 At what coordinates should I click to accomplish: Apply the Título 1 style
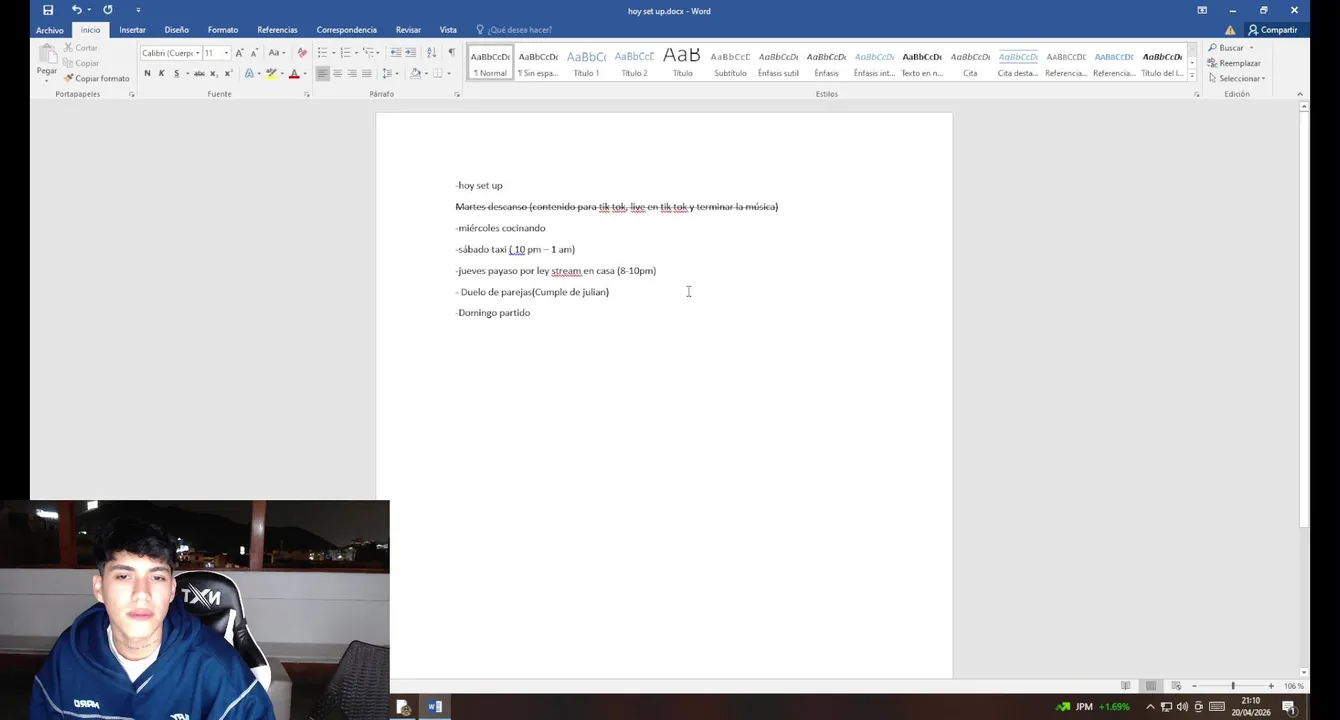pos(586,63)
